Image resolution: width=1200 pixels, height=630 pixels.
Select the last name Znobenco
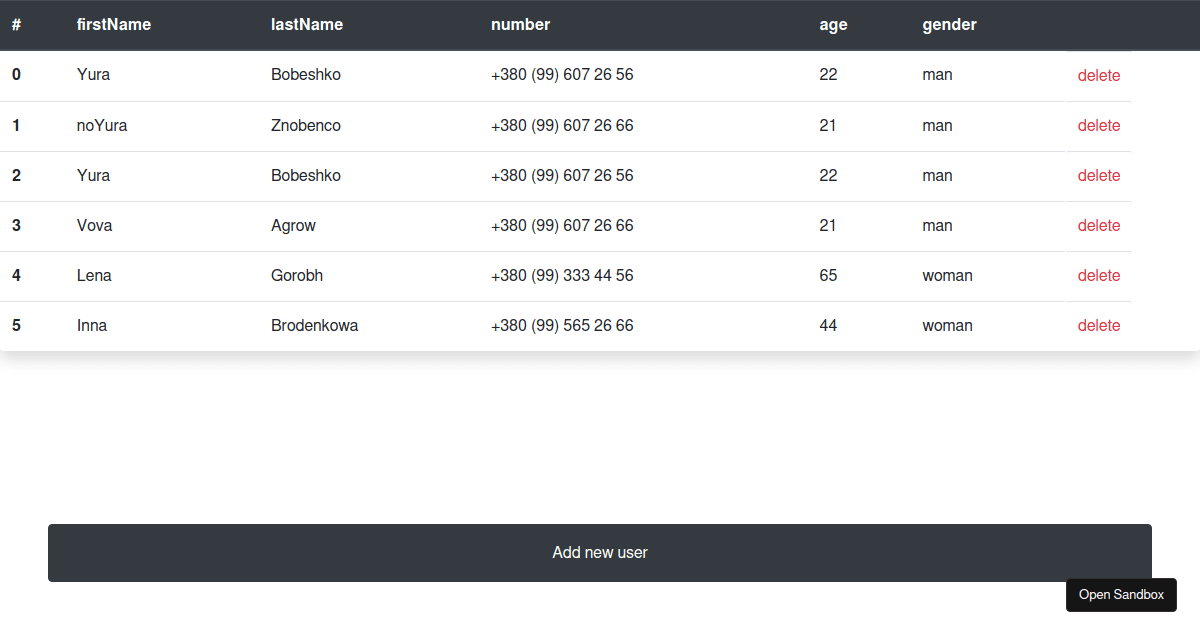tap(306, 126)
